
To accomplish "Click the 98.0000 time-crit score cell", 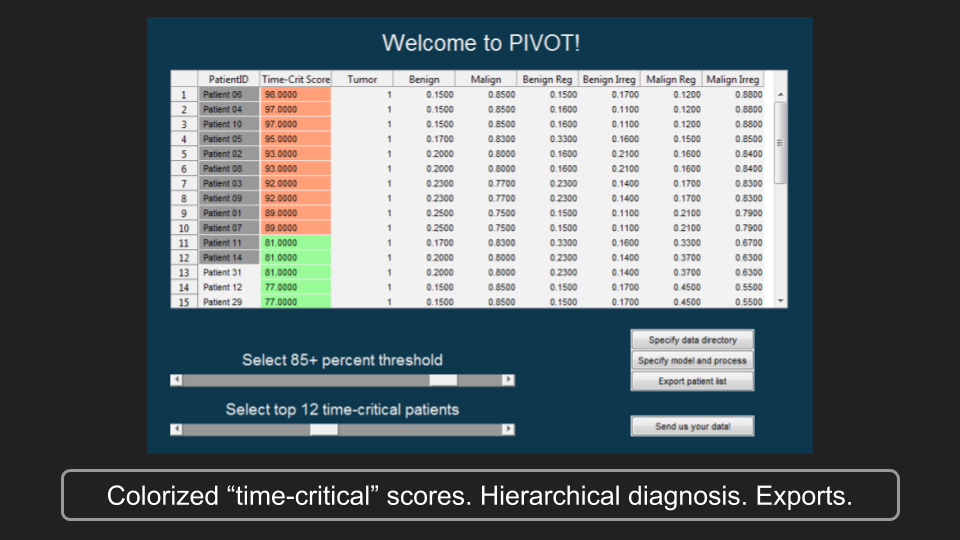I will [296, 94].
